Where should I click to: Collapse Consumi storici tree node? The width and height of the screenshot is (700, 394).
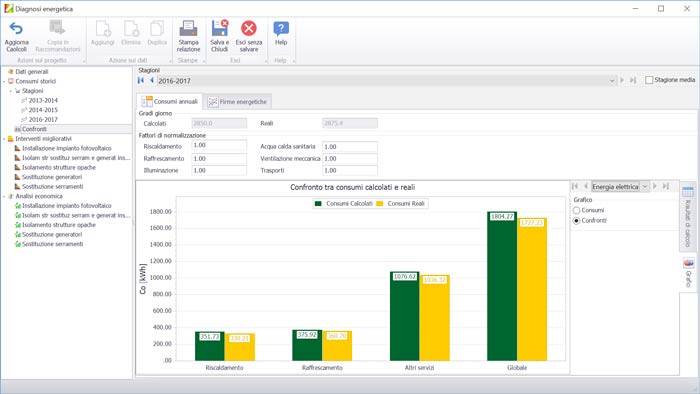pyautogui.click(x=4, y=81)
